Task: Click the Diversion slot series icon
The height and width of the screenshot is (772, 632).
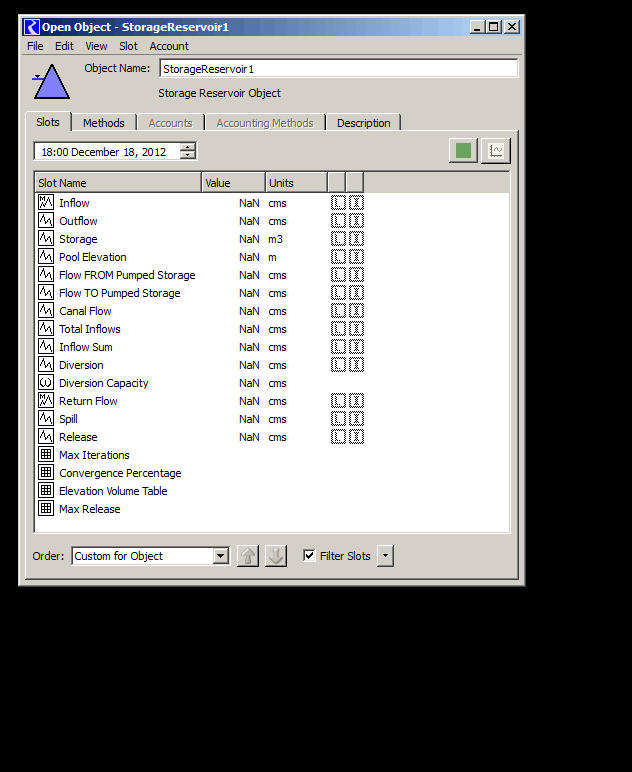Action: tap(46, 364)
